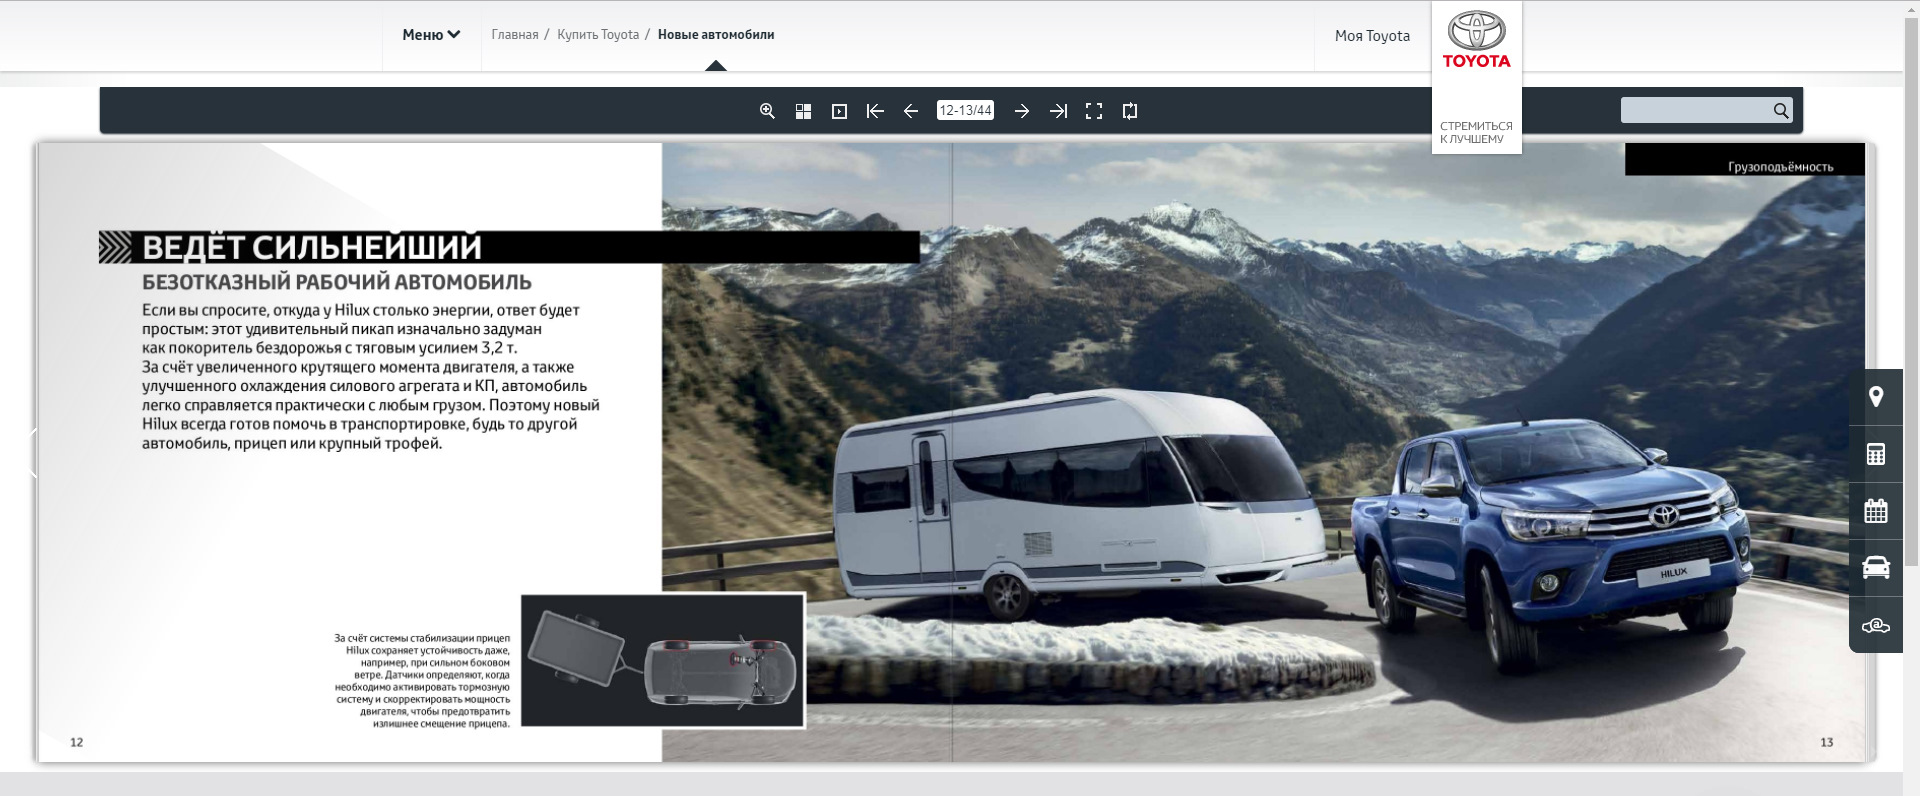The height and width of the screenshot is (796, 1920).
Task: Switch brochure to fullscreen mode
Action: pos(1094,111)
